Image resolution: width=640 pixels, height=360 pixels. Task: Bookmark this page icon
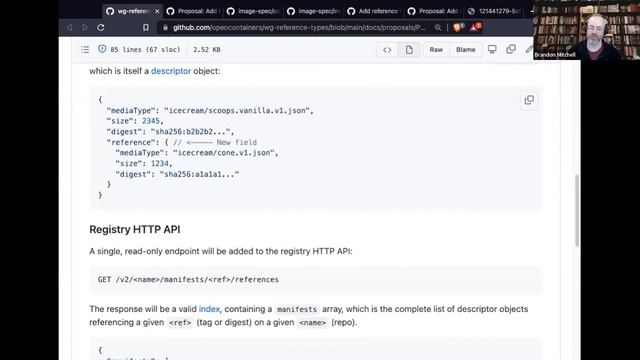click(146, 27)
